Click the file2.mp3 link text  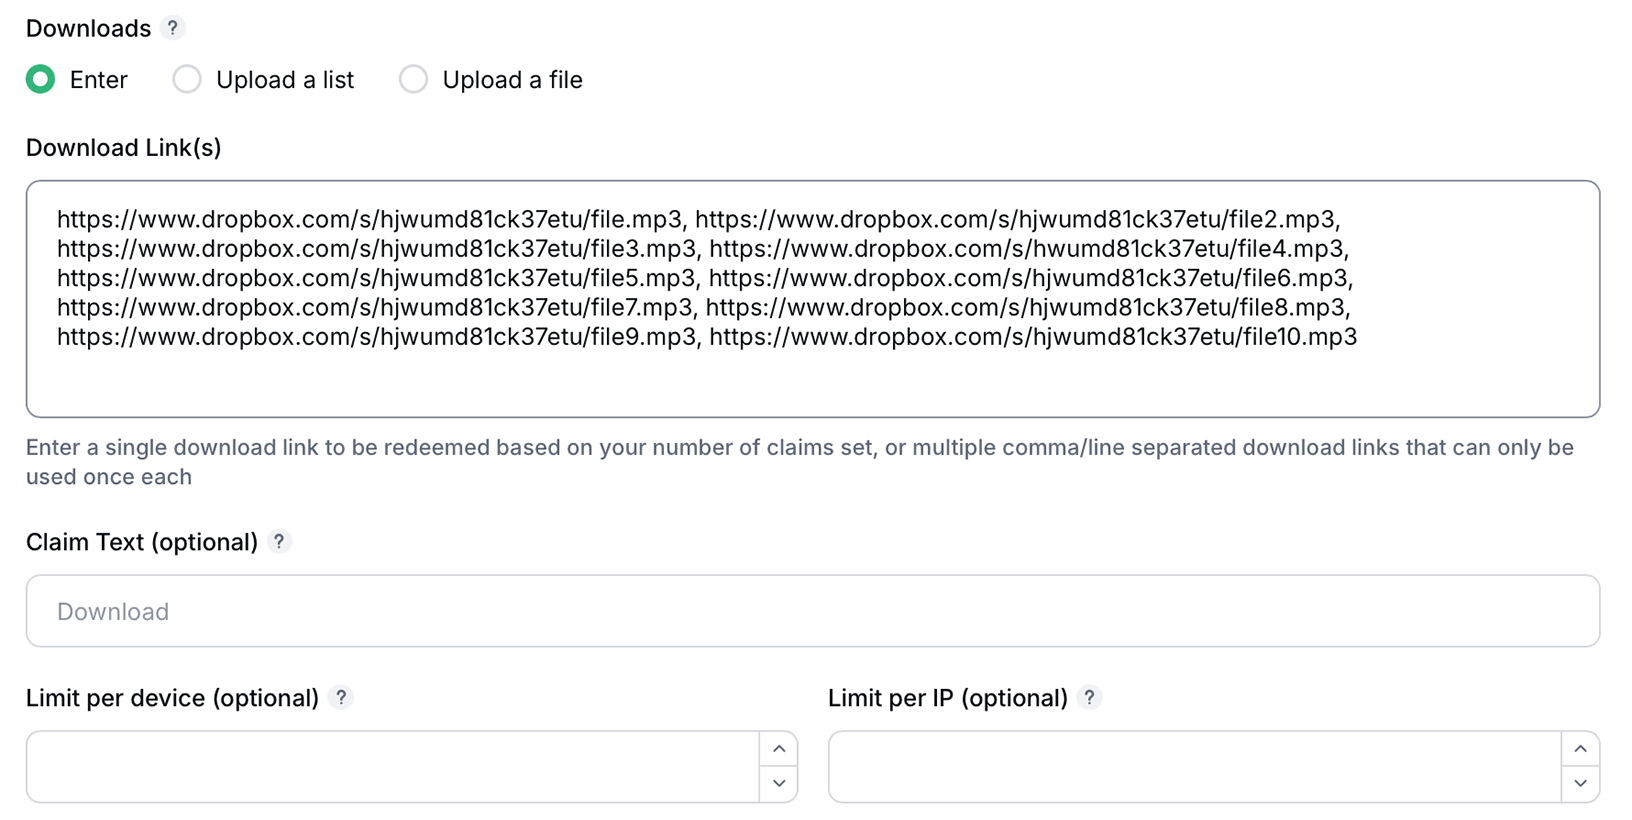point(1017,219)
